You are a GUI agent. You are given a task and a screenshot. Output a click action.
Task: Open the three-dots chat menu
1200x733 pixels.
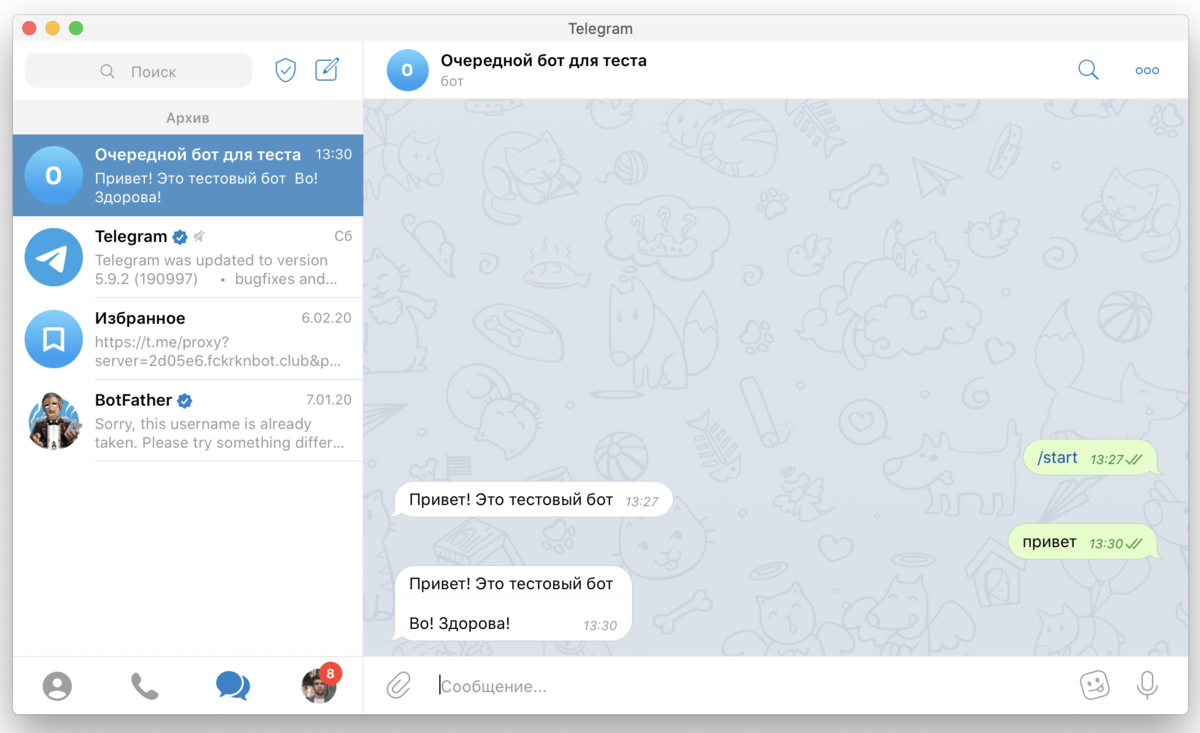1147,71
